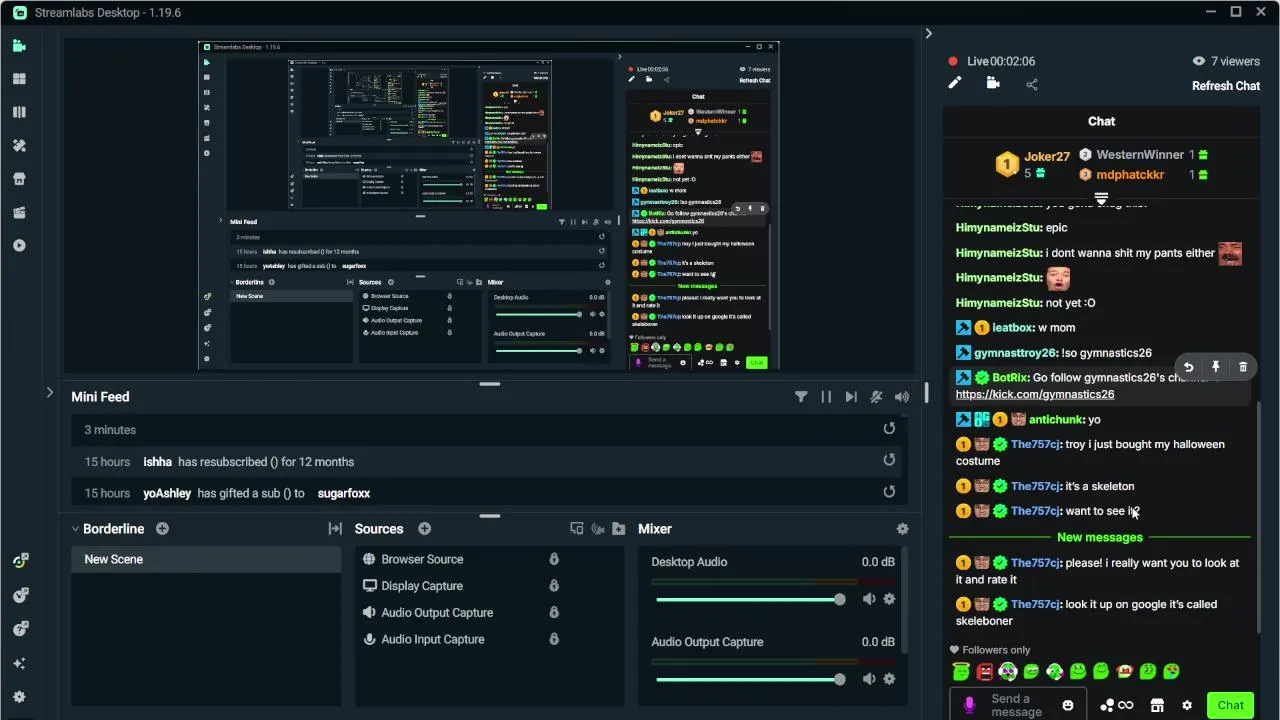Toggle lock on Browser Source

554,559
